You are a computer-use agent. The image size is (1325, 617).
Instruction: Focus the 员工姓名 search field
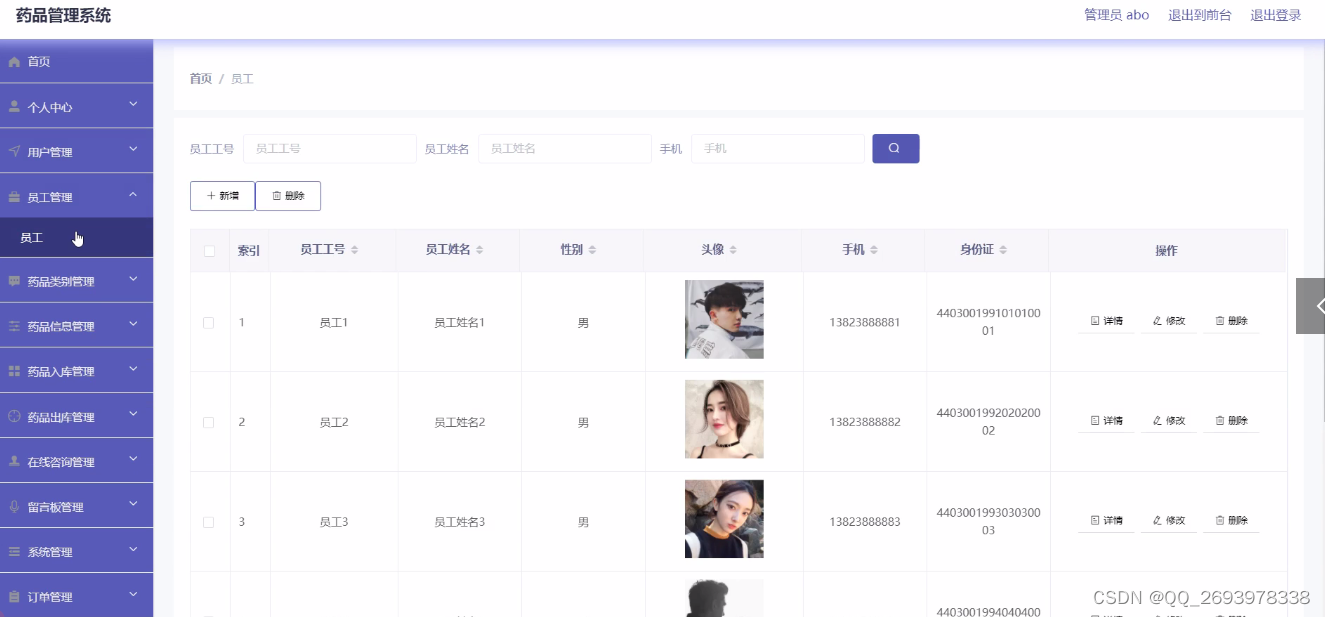point(565,148)
